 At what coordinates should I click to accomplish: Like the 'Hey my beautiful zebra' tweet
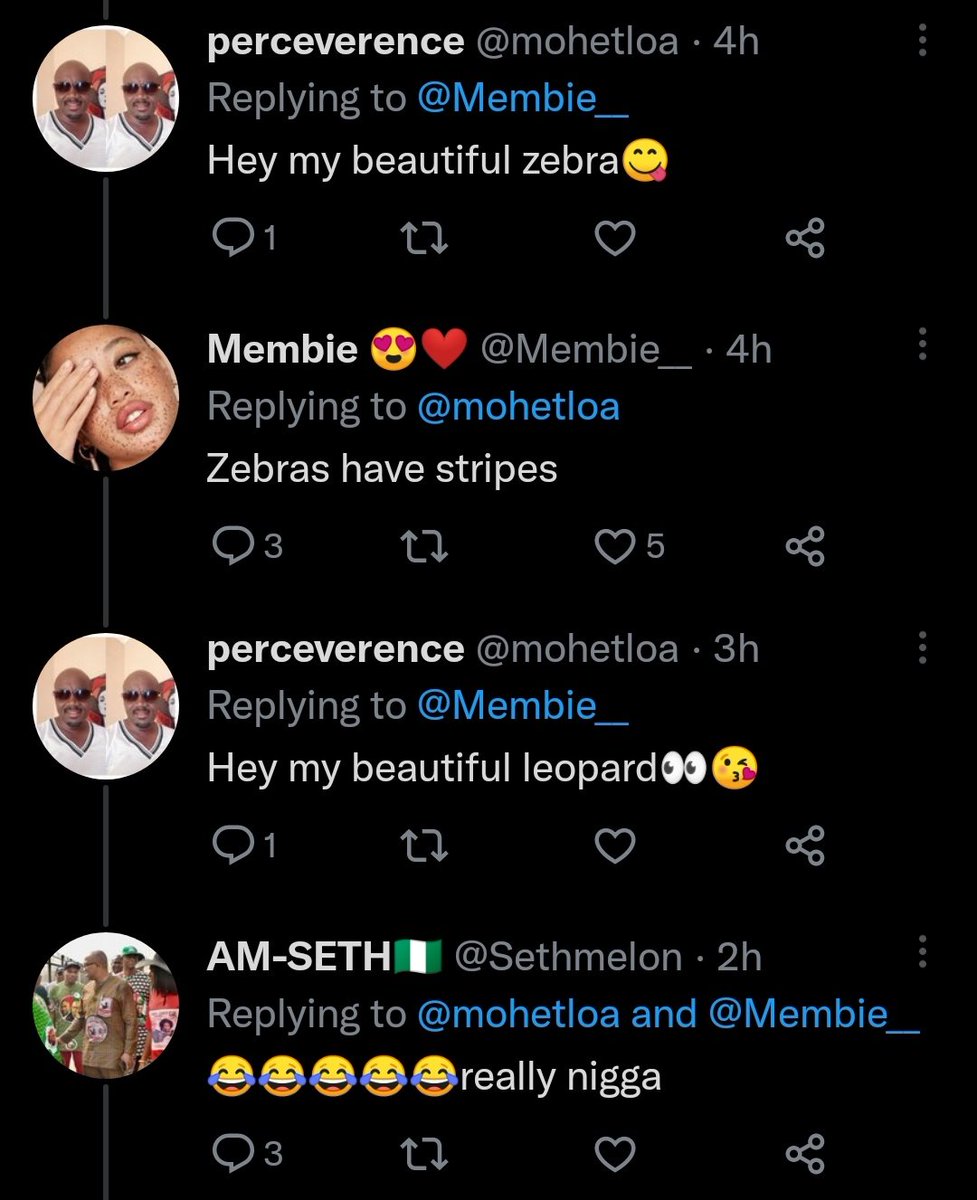615,238
